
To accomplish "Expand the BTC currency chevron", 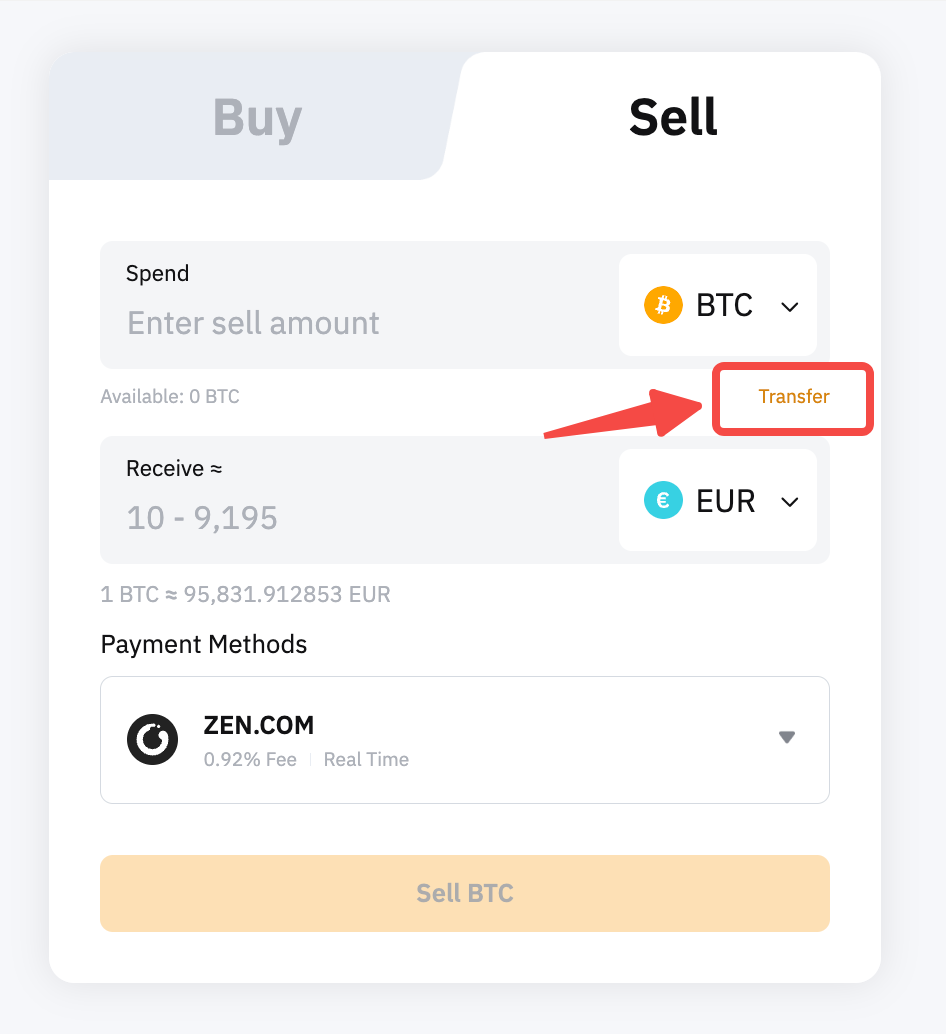I will (790, 306).
